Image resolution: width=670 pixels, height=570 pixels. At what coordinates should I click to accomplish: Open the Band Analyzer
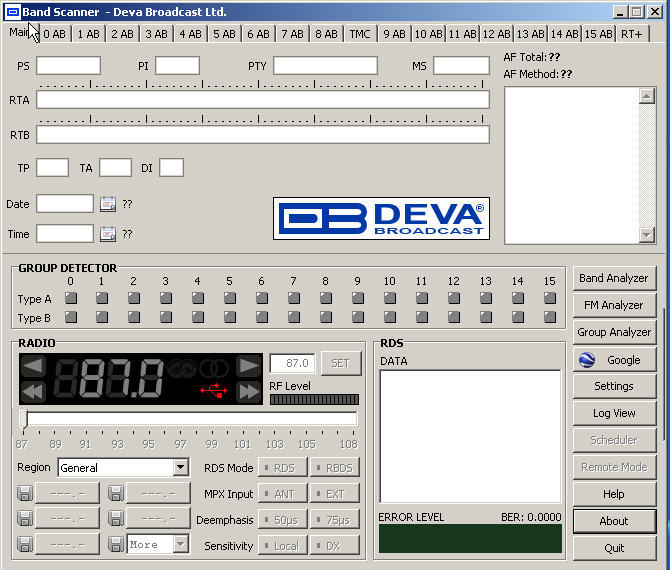point(614,278)
